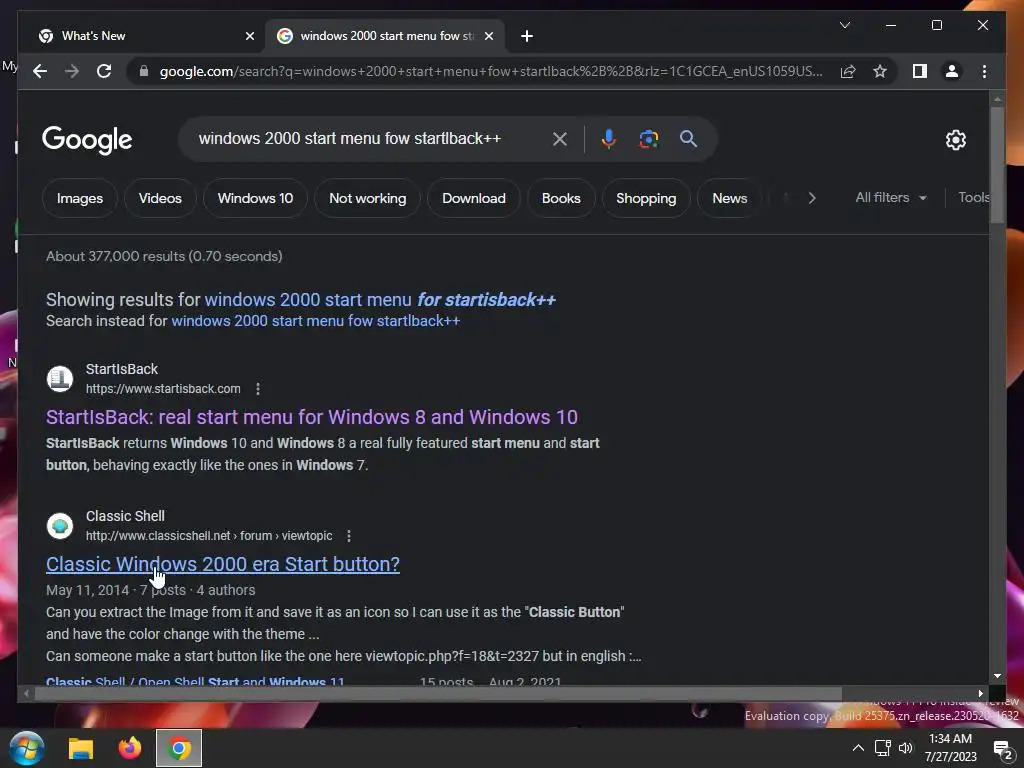Reload the current Google page

(x=104, y=71)
